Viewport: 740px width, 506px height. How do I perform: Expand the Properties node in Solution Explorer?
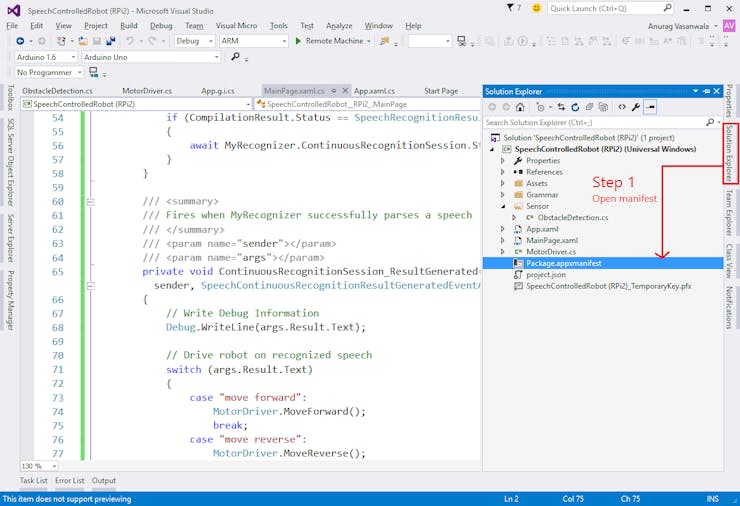pos(503,160)
